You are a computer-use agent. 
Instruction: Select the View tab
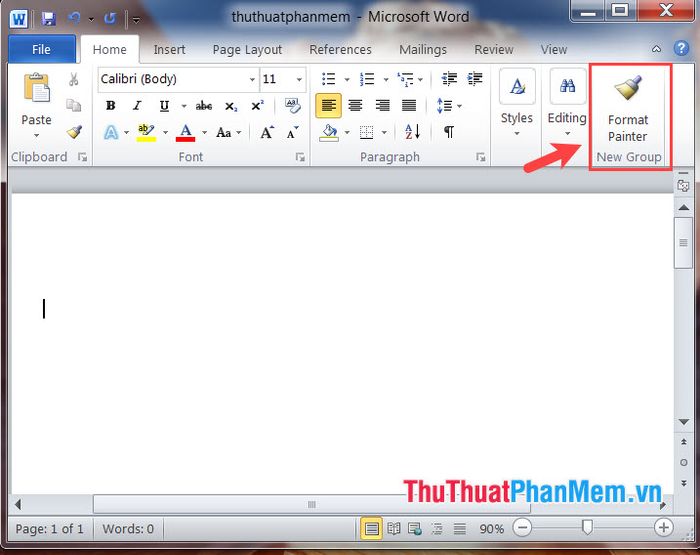coord(554,50)
